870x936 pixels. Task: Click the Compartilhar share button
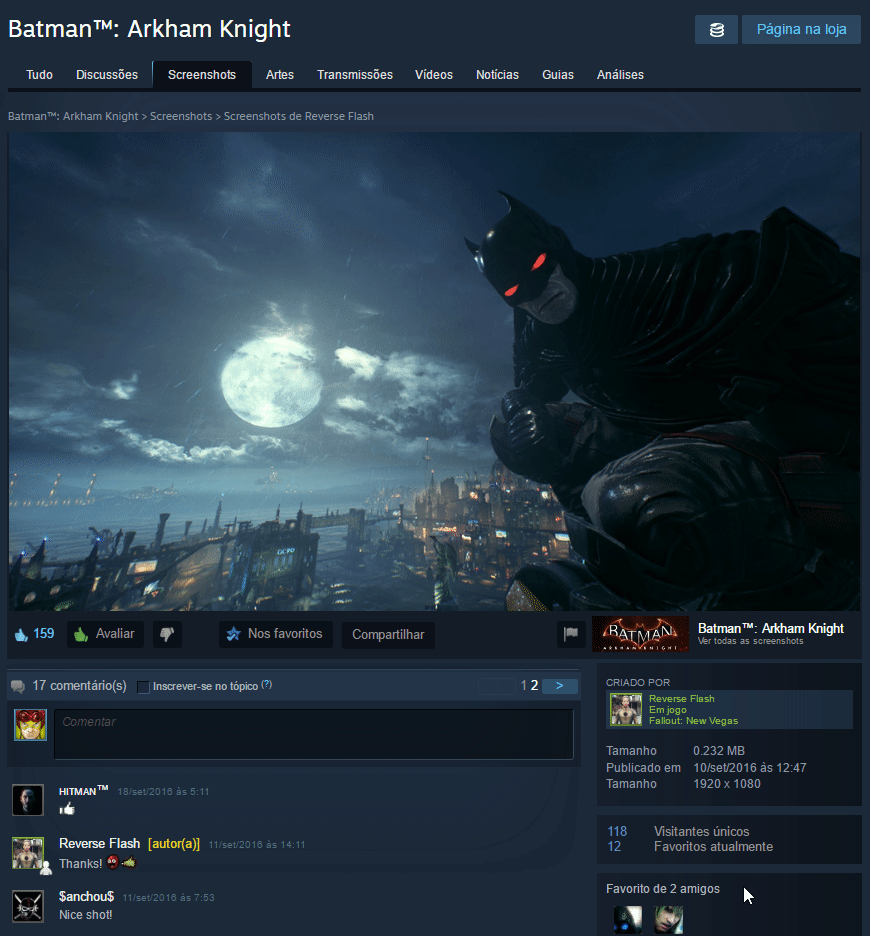(388, 635)
